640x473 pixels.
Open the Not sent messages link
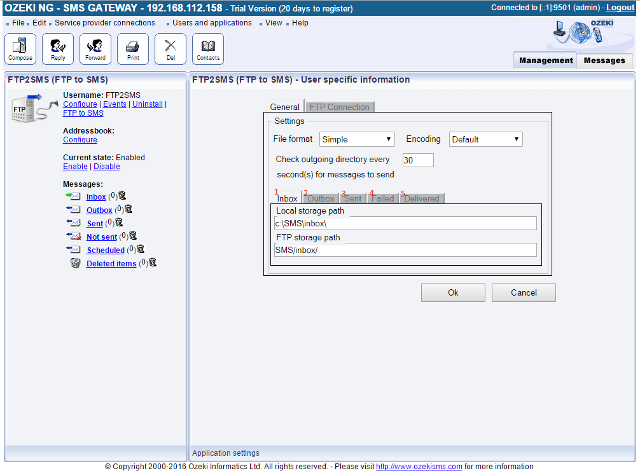coord(102,237)
